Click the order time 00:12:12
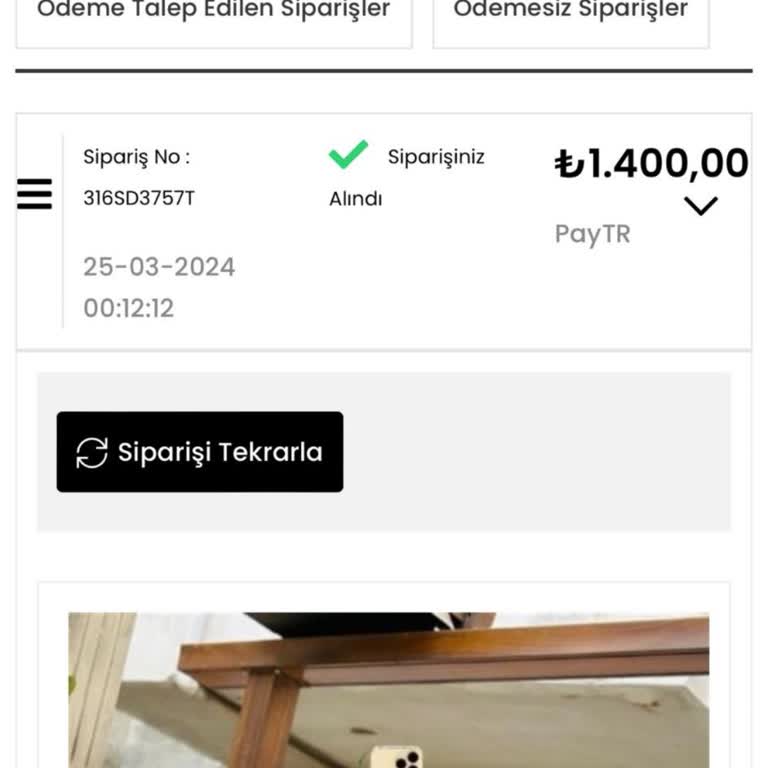Viewport: 768px width, 768px height. (x=129, y=308)
